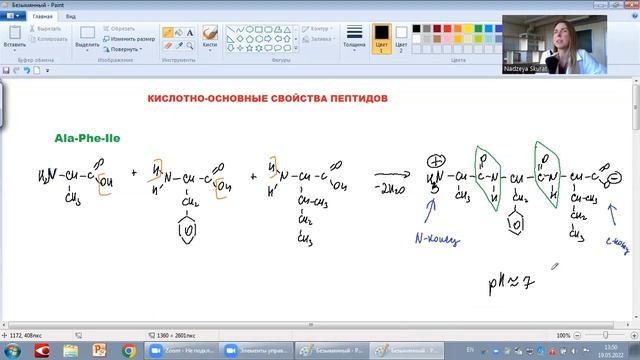Switch to Zoom meeting taskbar item

click(181, 351)
